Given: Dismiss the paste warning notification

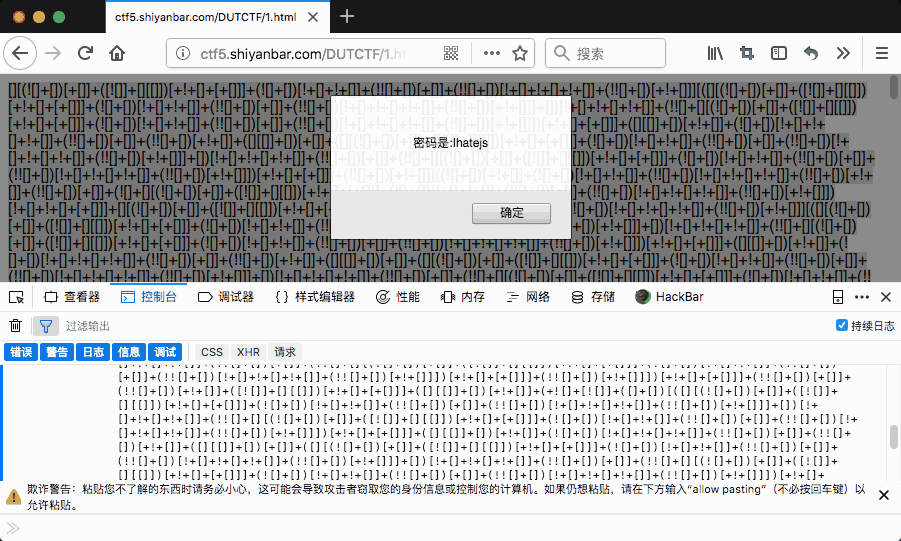Looking at the screenshot, I should click(884, 495).
